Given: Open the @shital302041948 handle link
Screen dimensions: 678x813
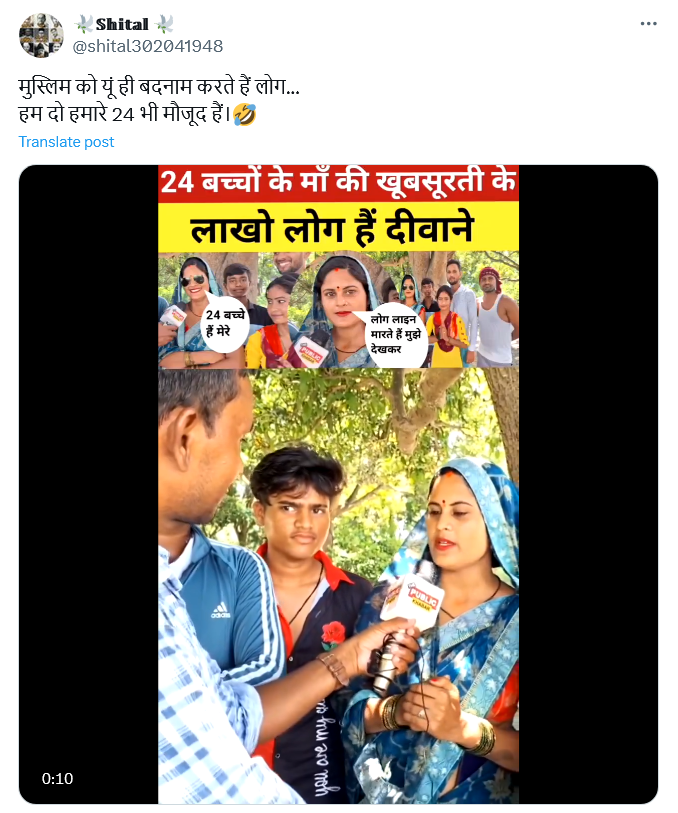Looking at the screenshot, I should click(x=148, y=46).
